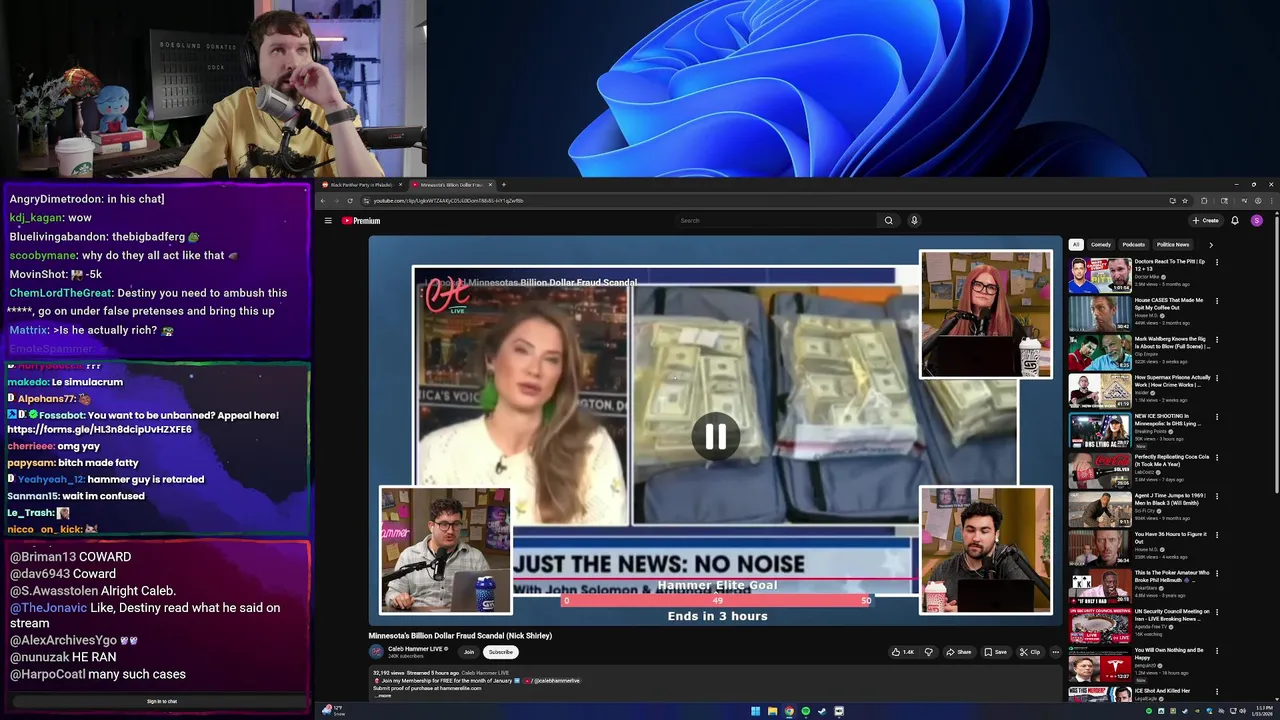Open options menu for Perfectly Replicating Coca Cola

(x=1217, y=457)
